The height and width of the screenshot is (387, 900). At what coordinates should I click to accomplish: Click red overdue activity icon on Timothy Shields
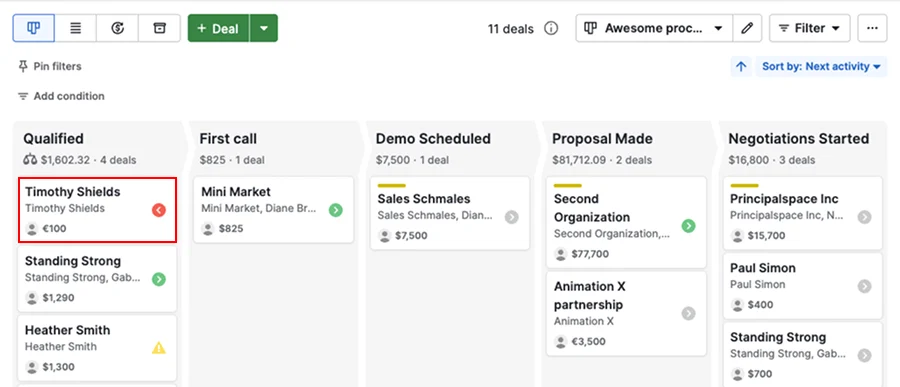tap(159, 210)
